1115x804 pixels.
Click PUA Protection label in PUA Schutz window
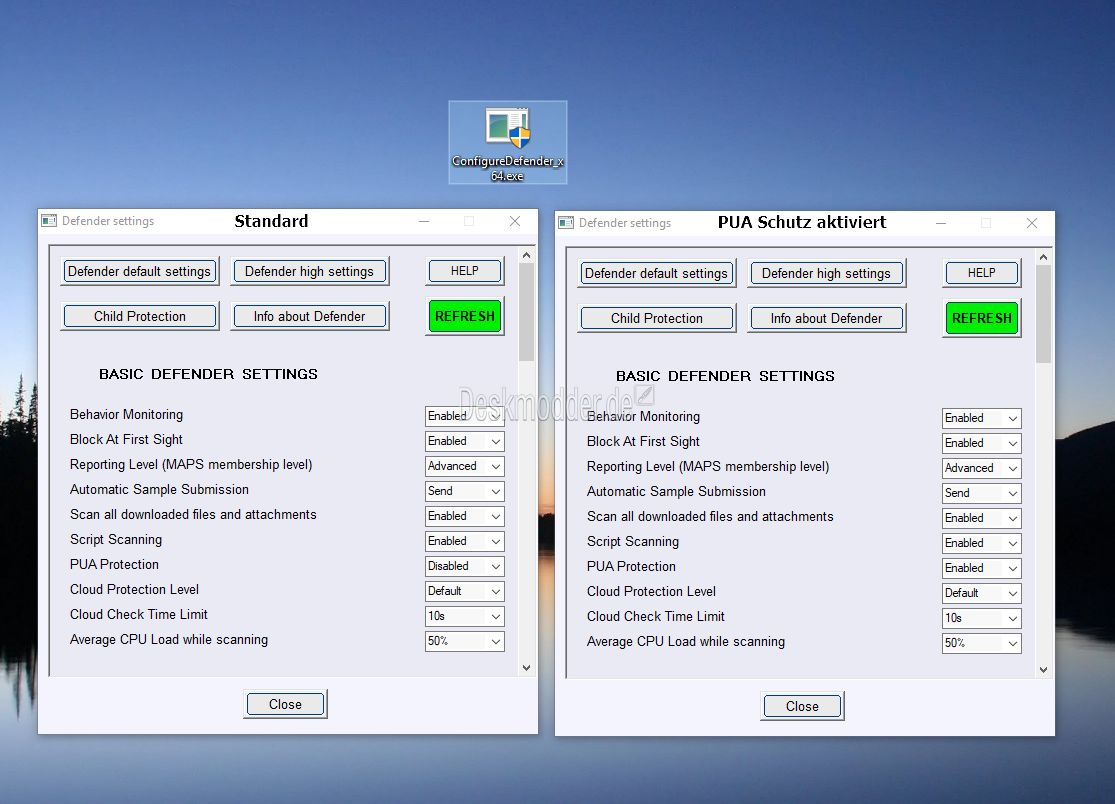click(631, 567)
